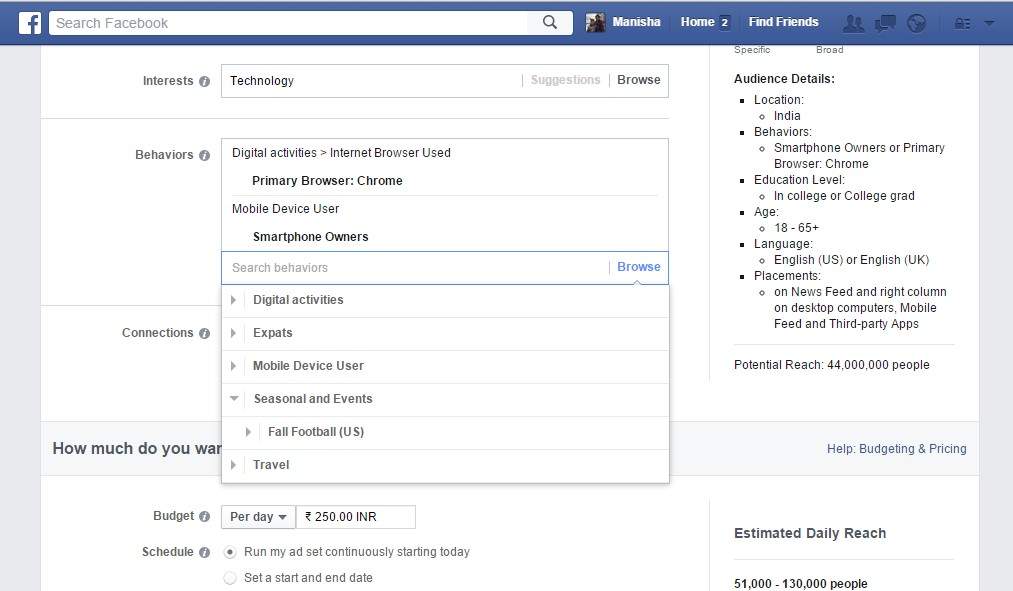The width and height of the screenshot is (1013, 591).
Task: Expand the Travel behaviors category
Action: point(234,465)
